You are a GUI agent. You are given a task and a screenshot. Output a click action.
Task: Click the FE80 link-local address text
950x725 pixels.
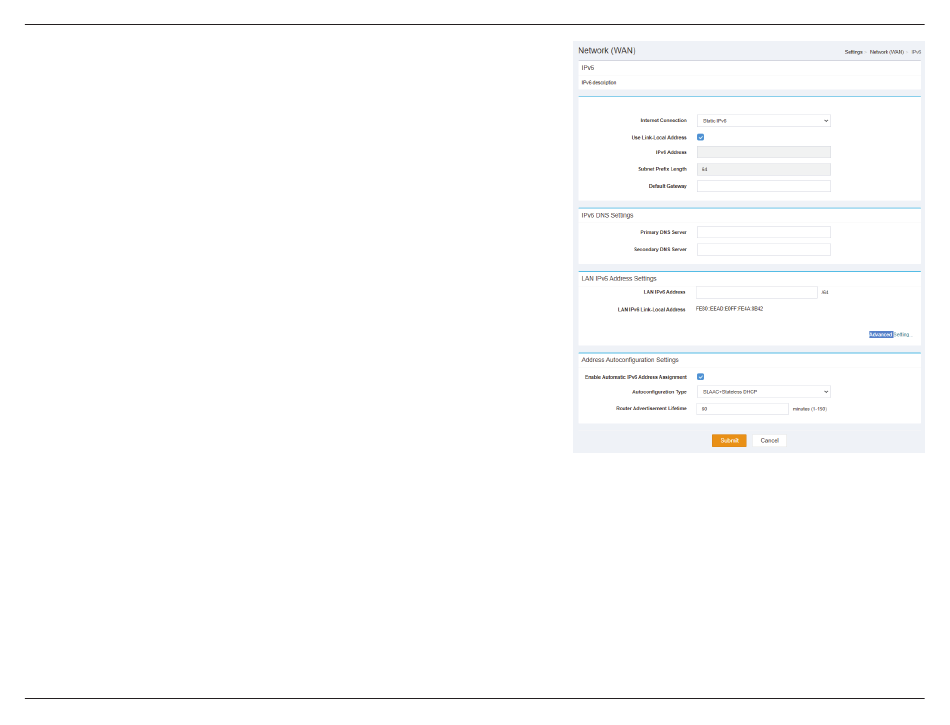(x=729, y=309)
